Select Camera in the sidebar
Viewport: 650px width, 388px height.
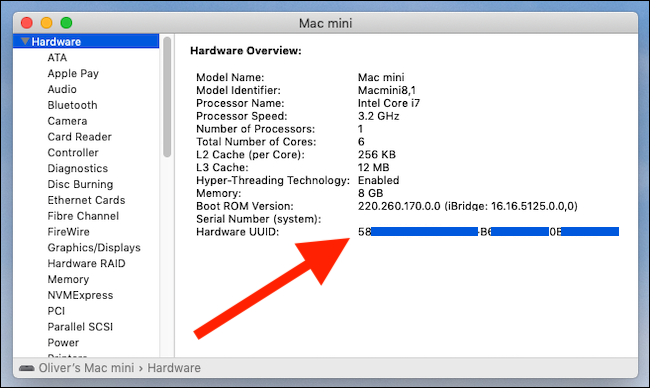[67, 121]
